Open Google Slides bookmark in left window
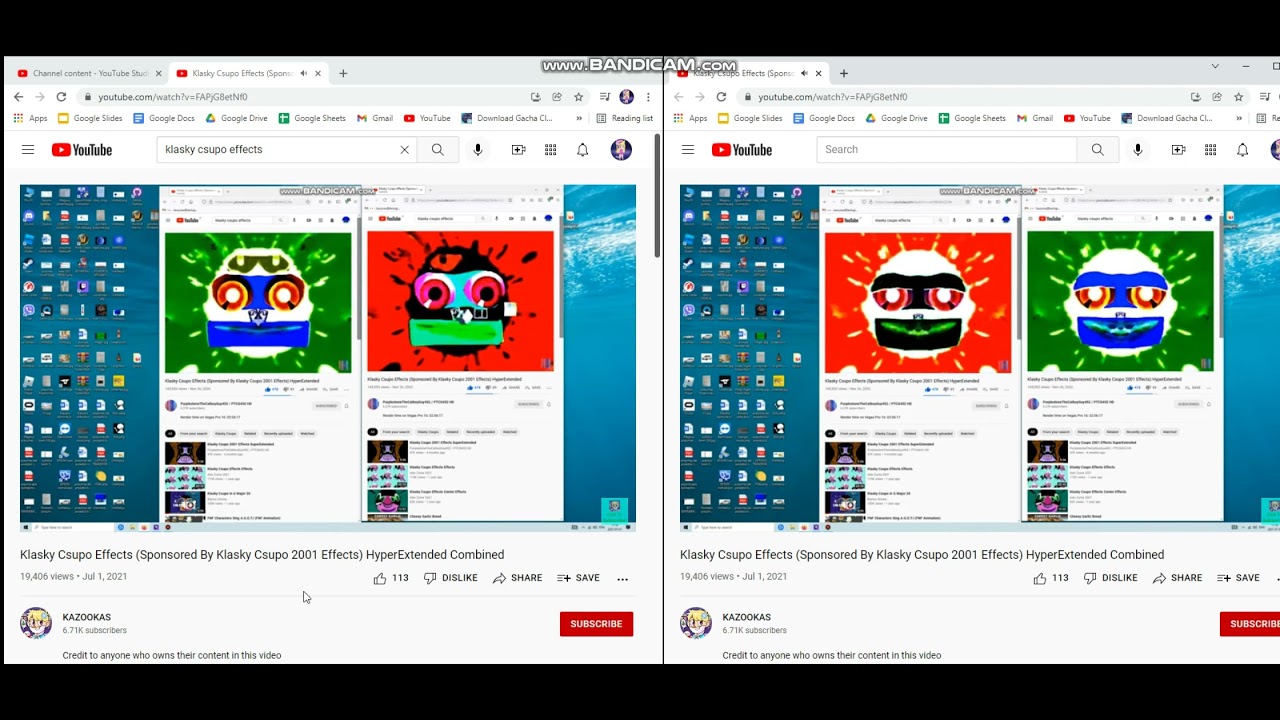The height and width of the screenshot is (720, 1280). tap(90, 118)
